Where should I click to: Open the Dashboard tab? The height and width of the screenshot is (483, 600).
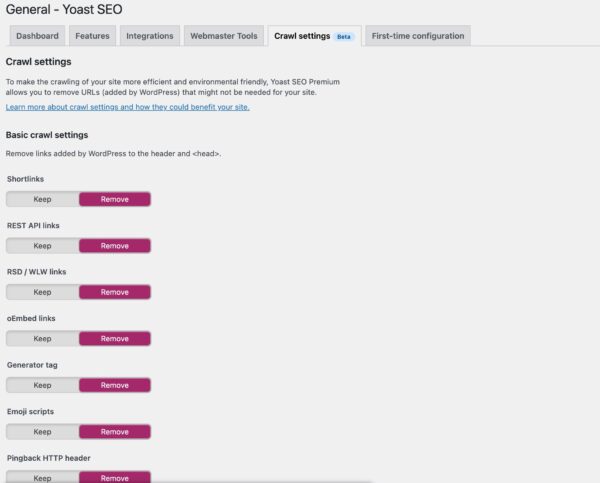(x=37, y=36)
